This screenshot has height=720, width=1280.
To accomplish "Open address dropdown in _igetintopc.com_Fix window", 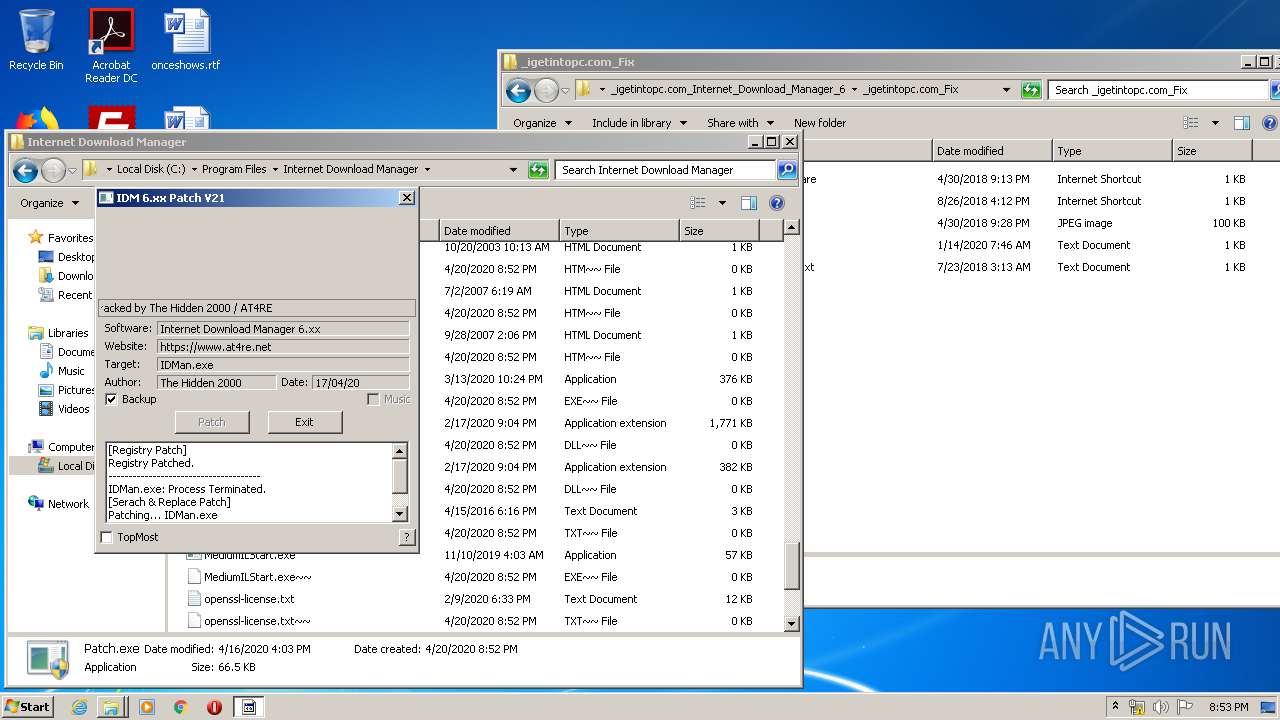I will [x=1006, y=90].
